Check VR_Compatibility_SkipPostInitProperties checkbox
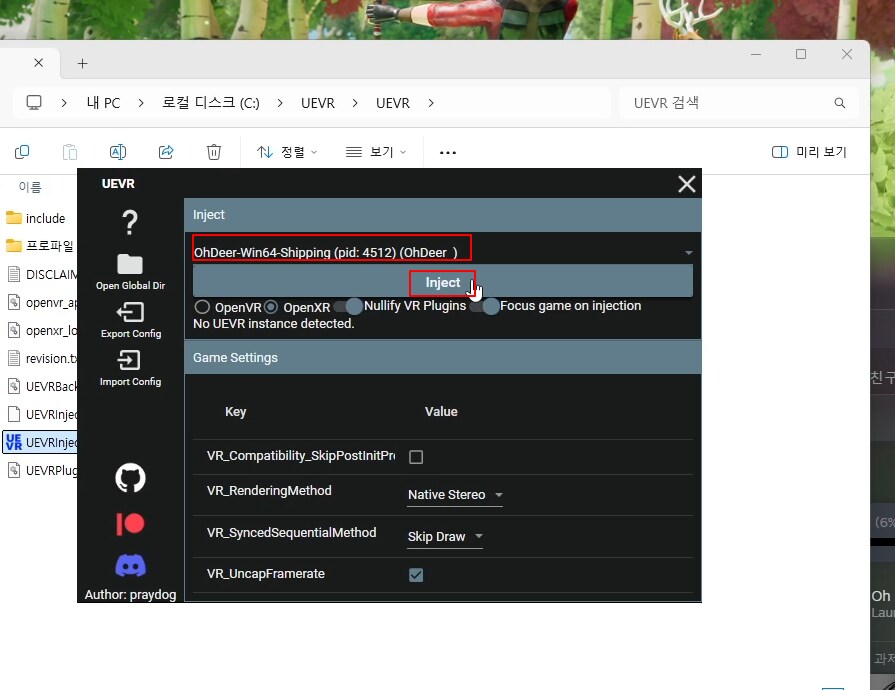The width and height of the screenshot is (895, 690). point(416,457)
